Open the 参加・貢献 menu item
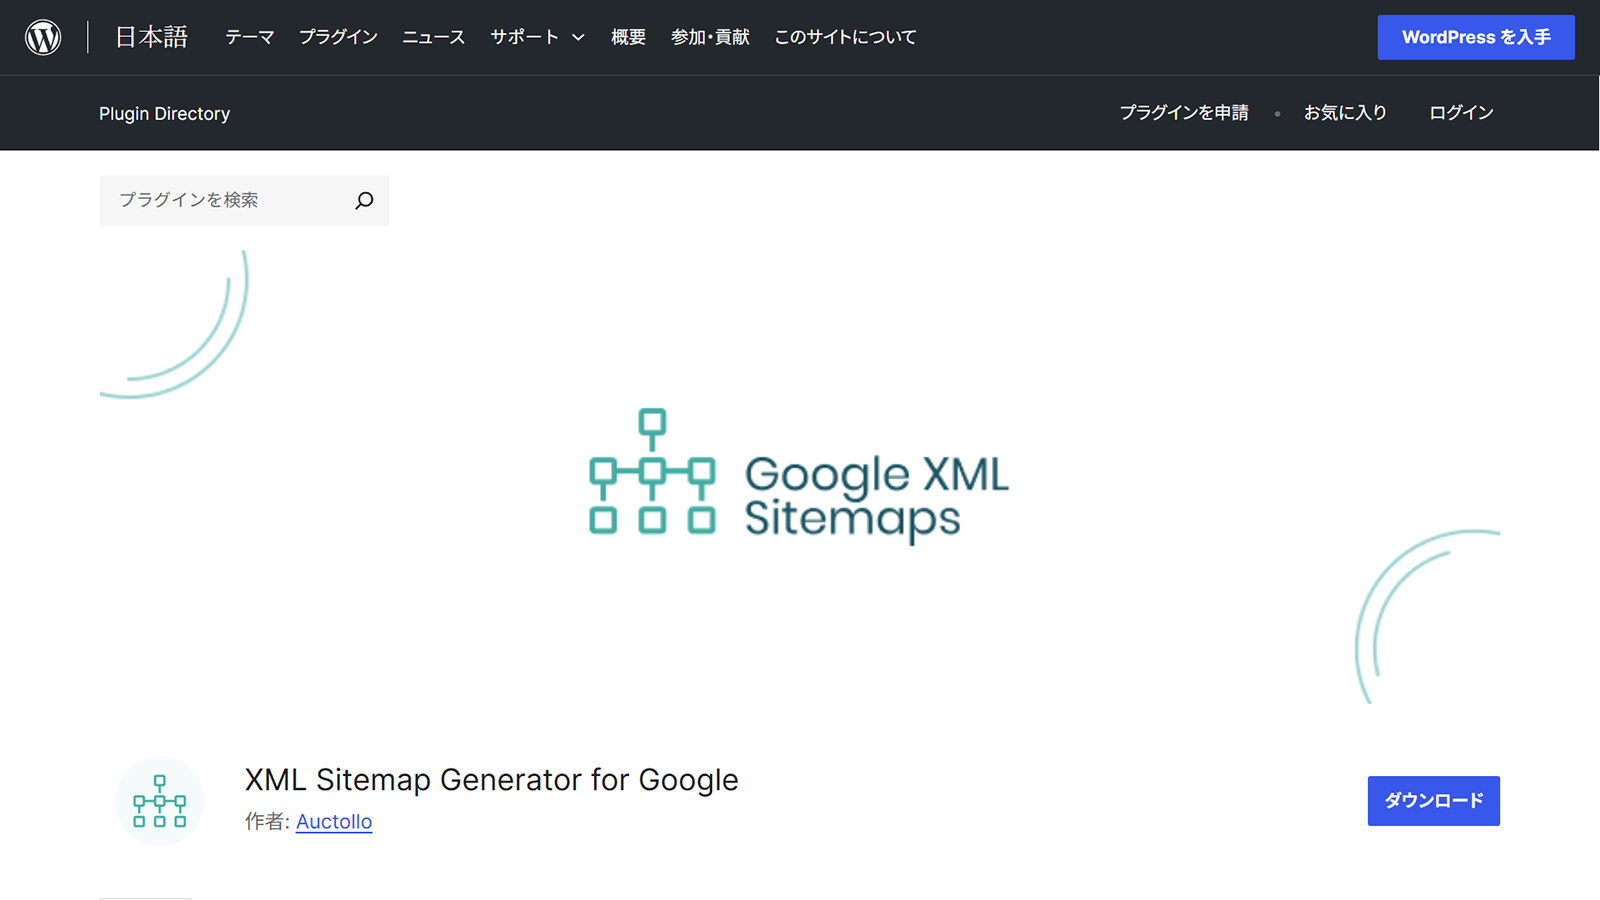Viewport: 1600px width, 900px height. [710, 37]
